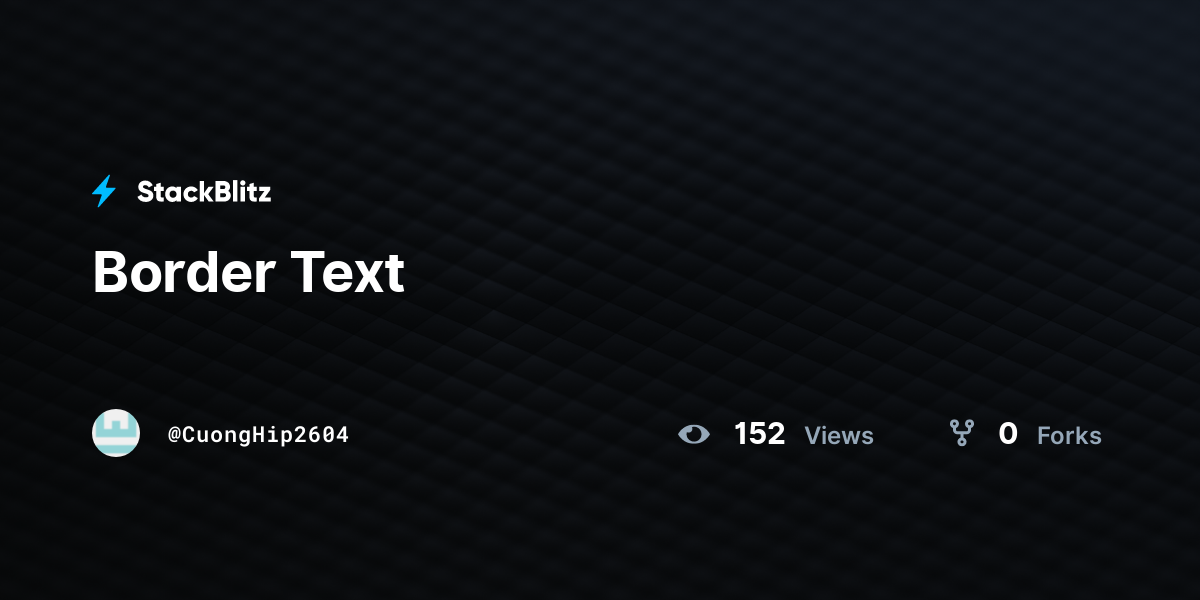This screenshot has height=600, width=1200.
Task: Click the eye icon beside 152
Action: (x=694, y=434)
